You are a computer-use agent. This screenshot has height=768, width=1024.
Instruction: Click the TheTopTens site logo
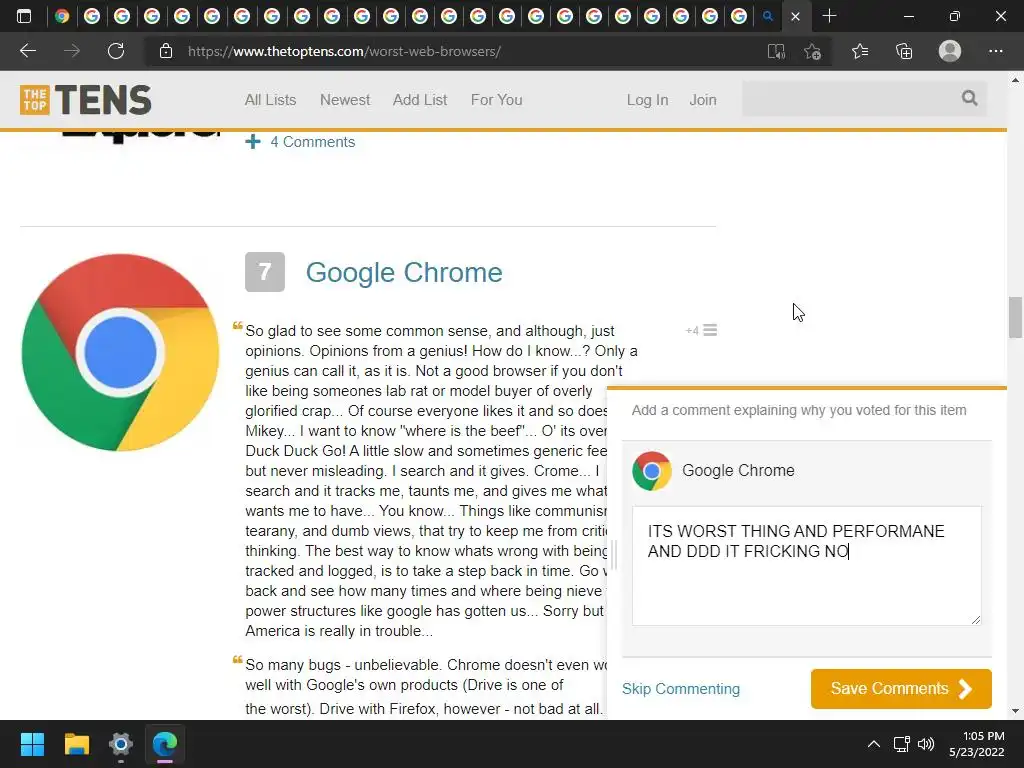point(86,100)
